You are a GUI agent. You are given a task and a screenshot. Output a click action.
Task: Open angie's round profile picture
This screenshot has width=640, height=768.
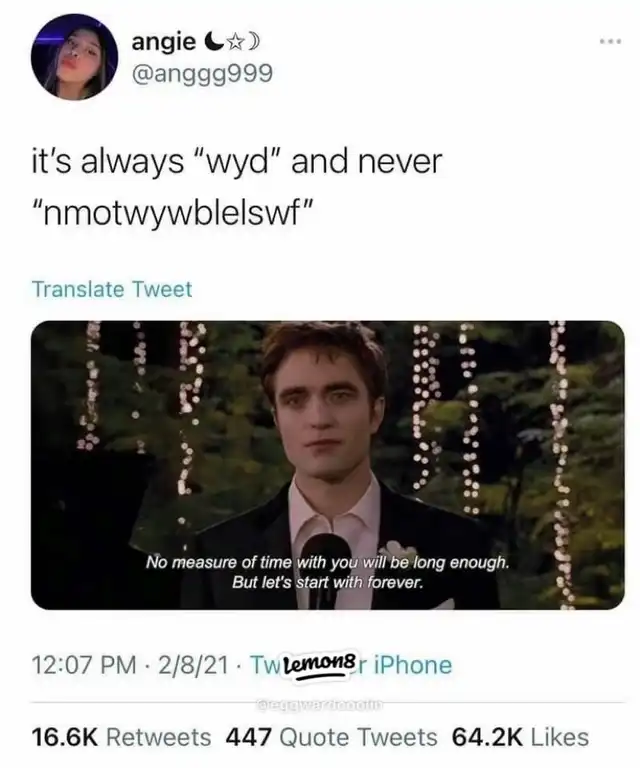point(74,57)
